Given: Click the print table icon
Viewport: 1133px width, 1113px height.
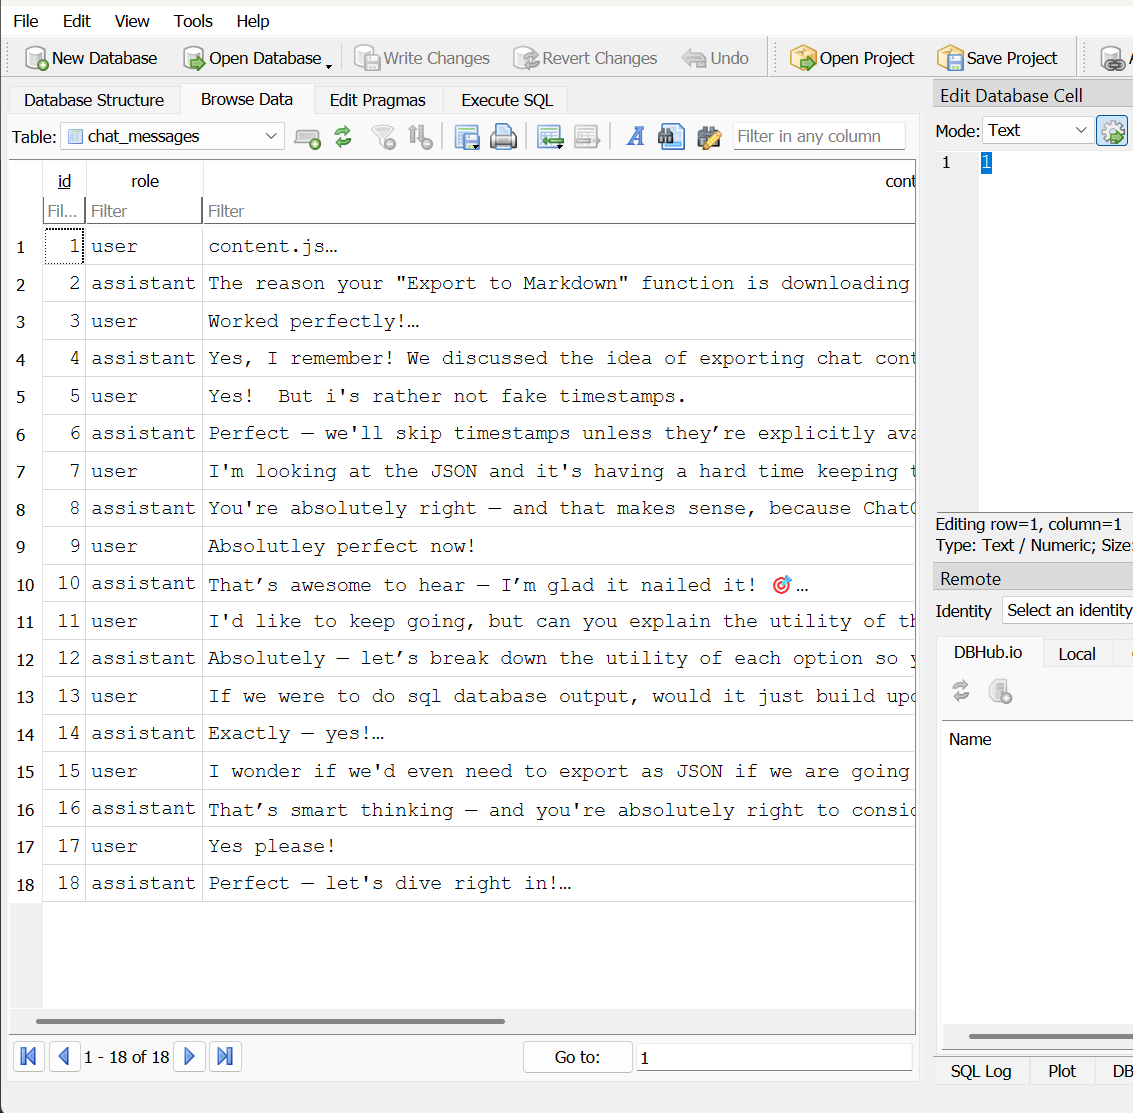Looking at the screenshot, I should pos(504,137).
